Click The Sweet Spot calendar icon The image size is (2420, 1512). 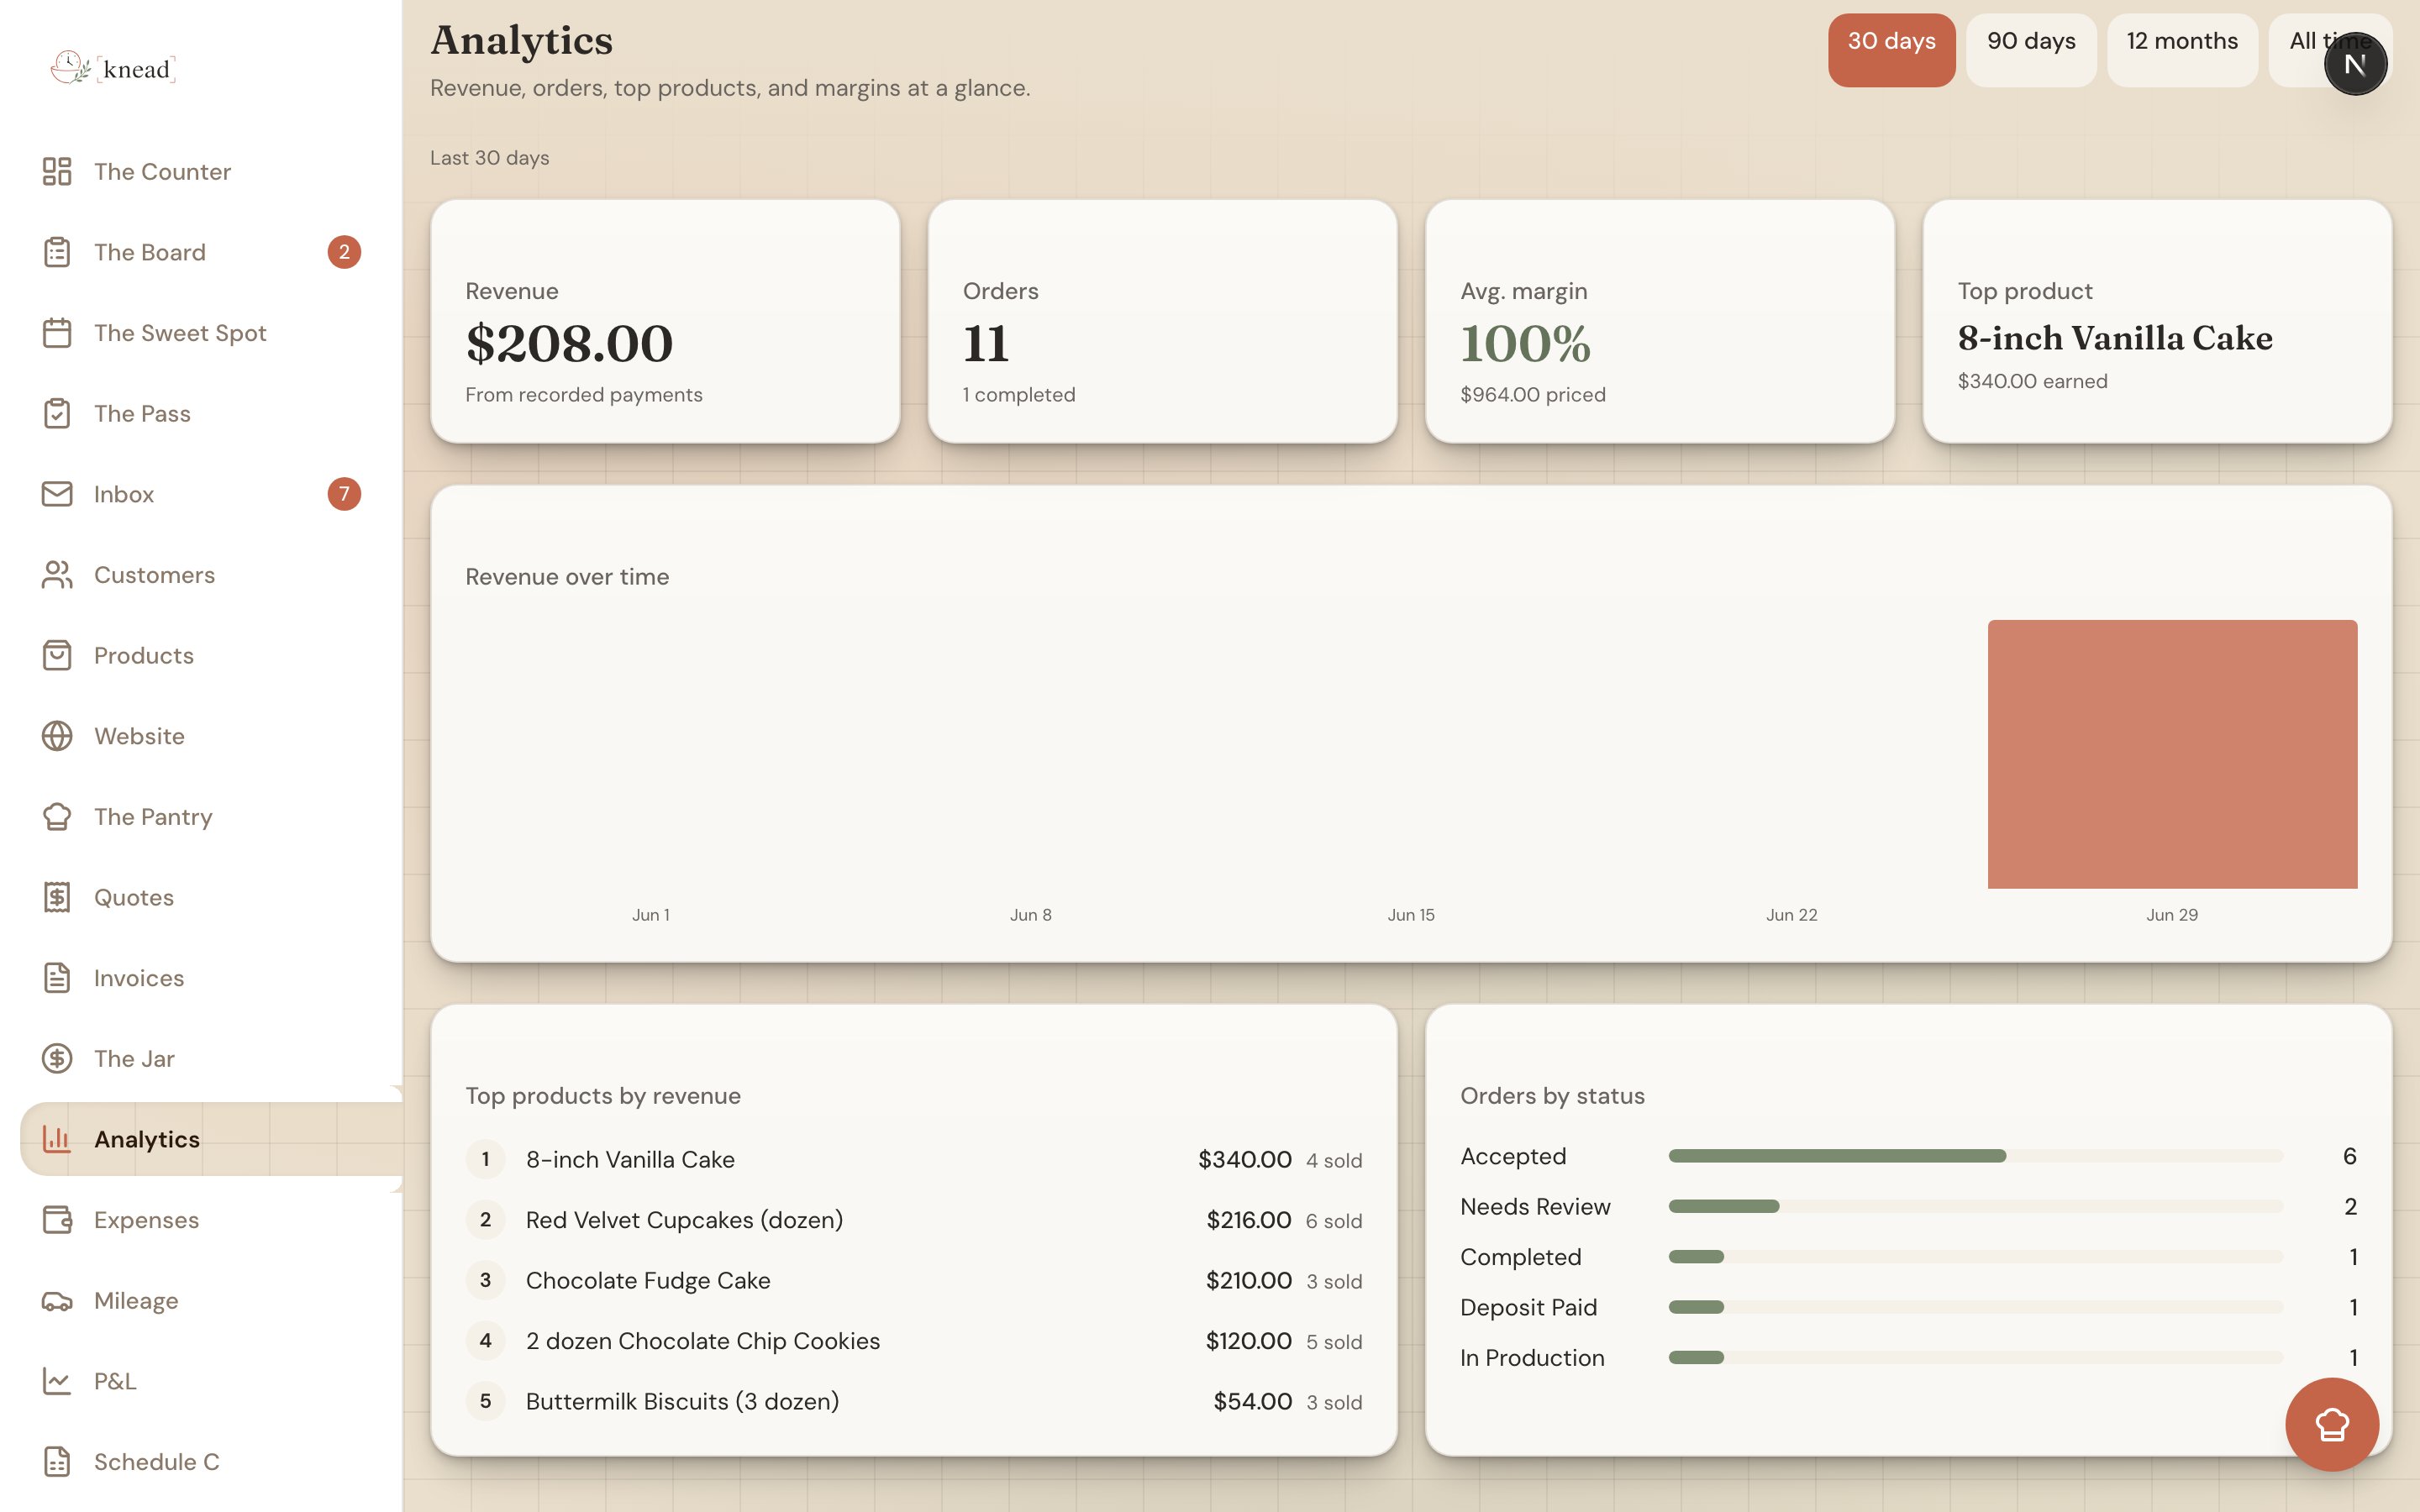[x=57, y=333]
